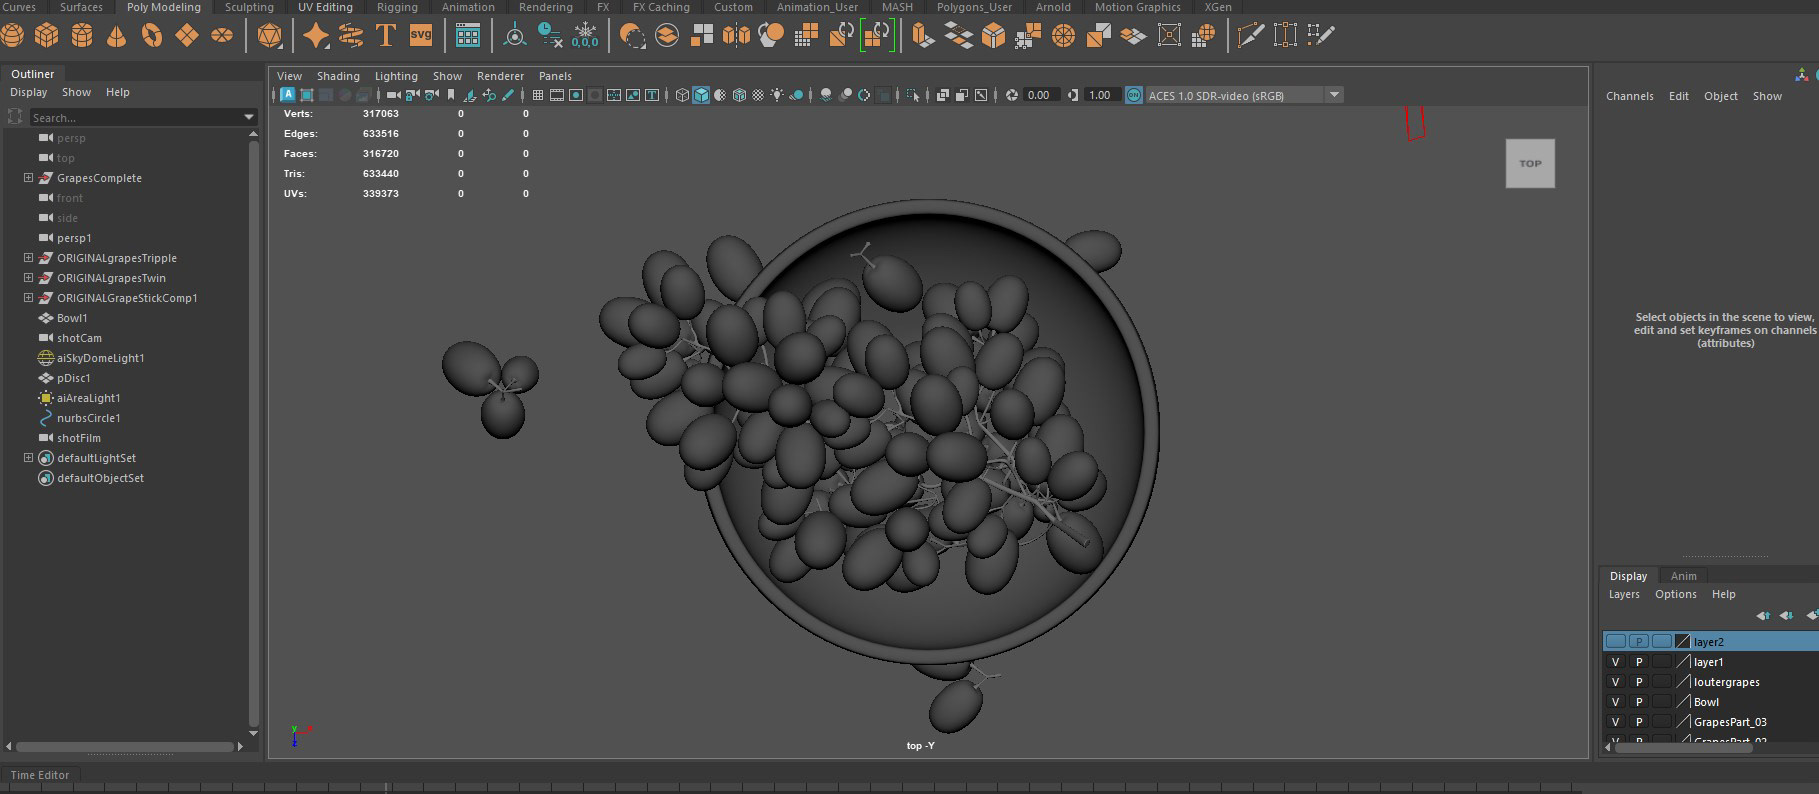
Task: Toggle visibility of the Bowl layer
Action: [1615, 702]
